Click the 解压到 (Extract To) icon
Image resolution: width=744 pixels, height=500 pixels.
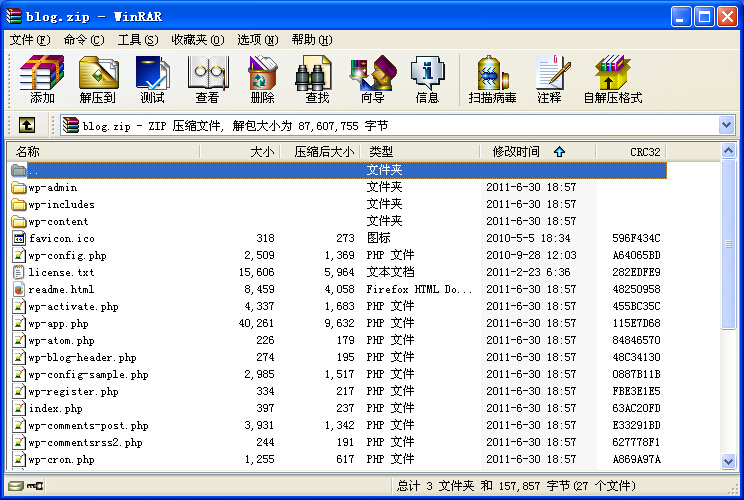[98, 79]
